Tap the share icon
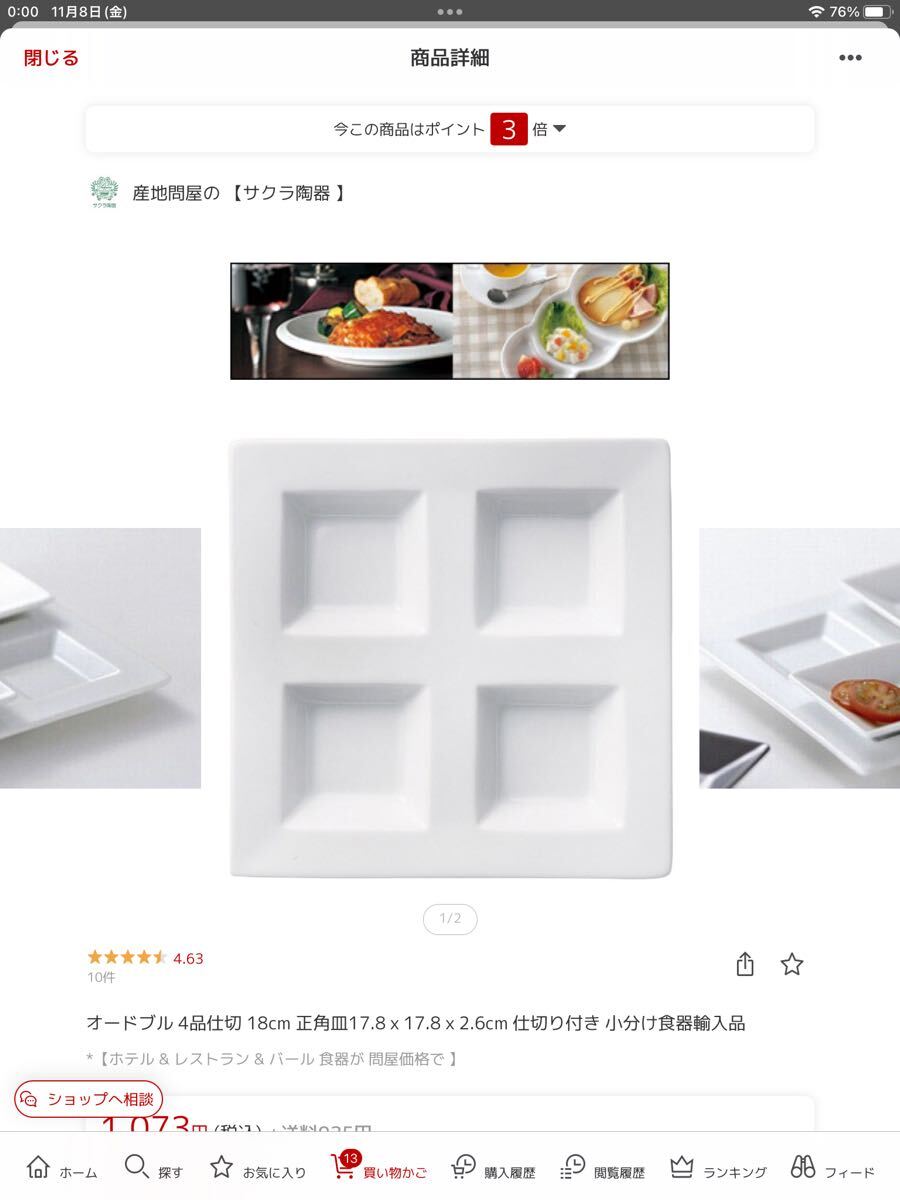The image size is (900, 1200). click(x=744, y=964)
